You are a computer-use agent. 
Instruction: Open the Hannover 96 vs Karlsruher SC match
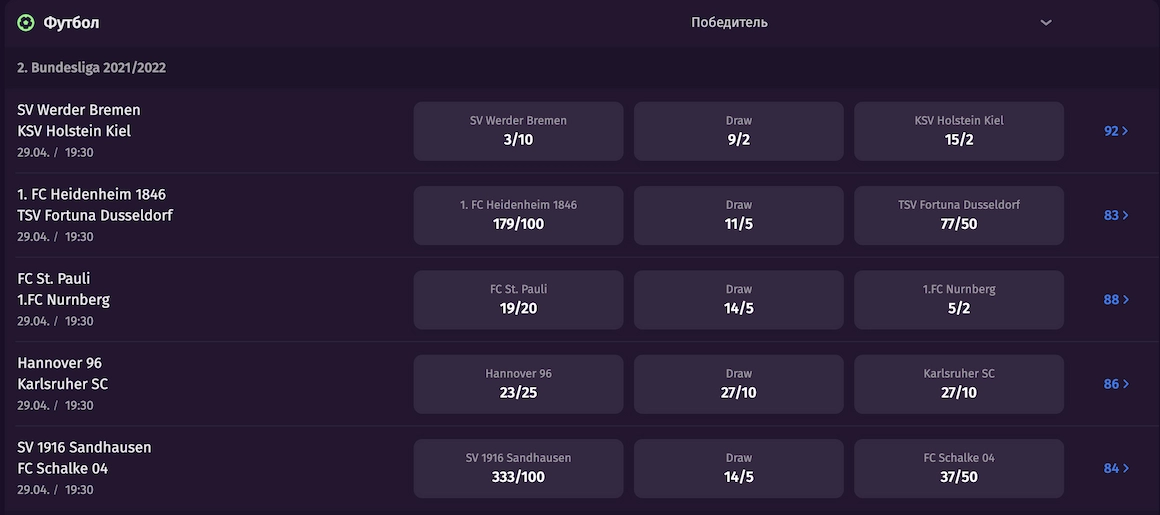point(63,383)
